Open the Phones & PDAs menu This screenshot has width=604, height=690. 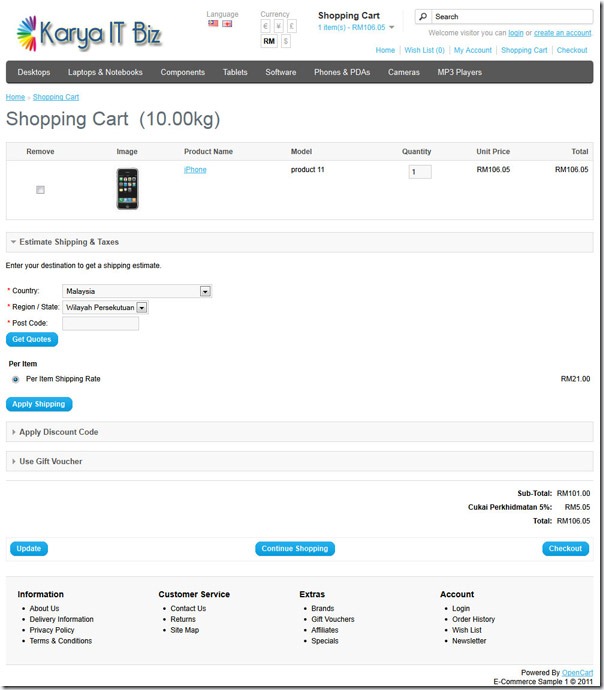click(x=342, y=72)
